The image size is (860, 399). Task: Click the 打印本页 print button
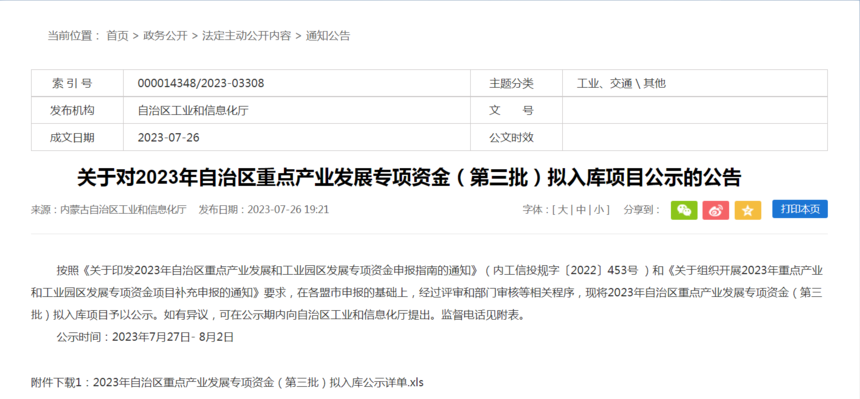click(800, 209)
